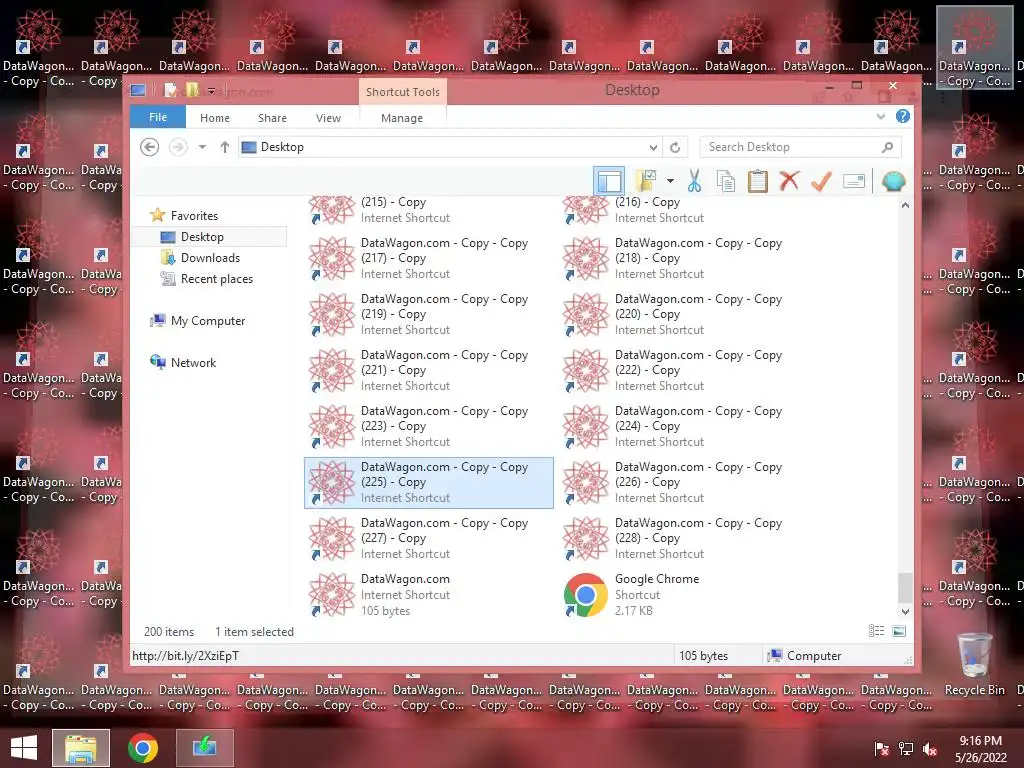Click the Copy pages icon
This screenshot has height=768, width=1024.
[x=726, y=181]
